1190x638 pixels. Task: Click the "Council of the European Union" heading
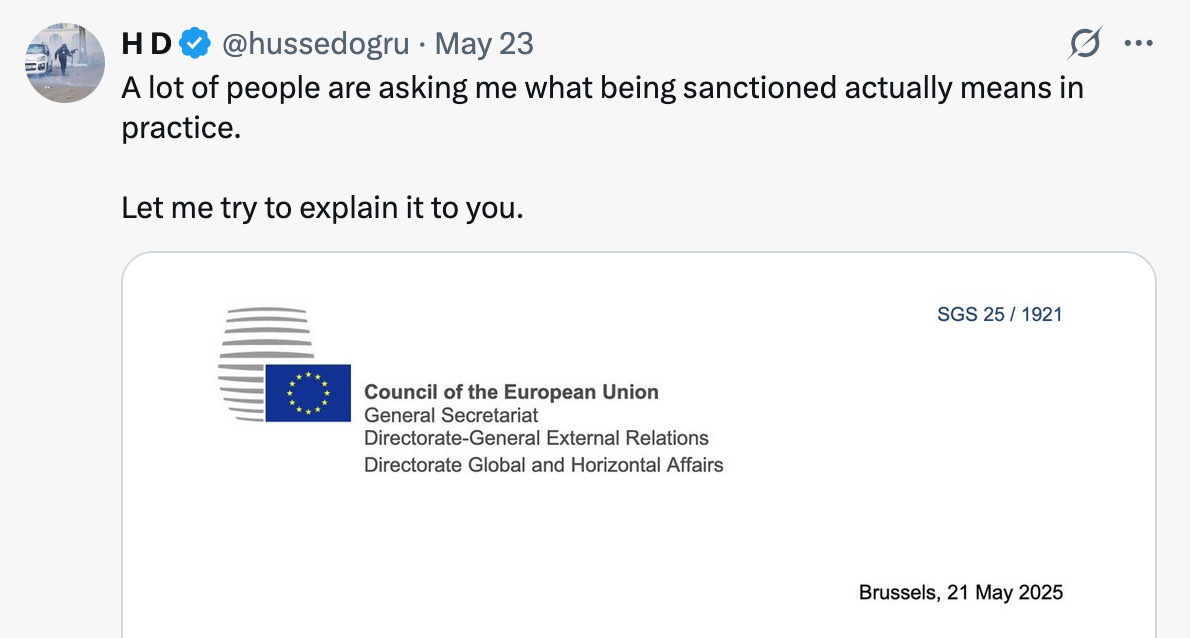(511, 392)
